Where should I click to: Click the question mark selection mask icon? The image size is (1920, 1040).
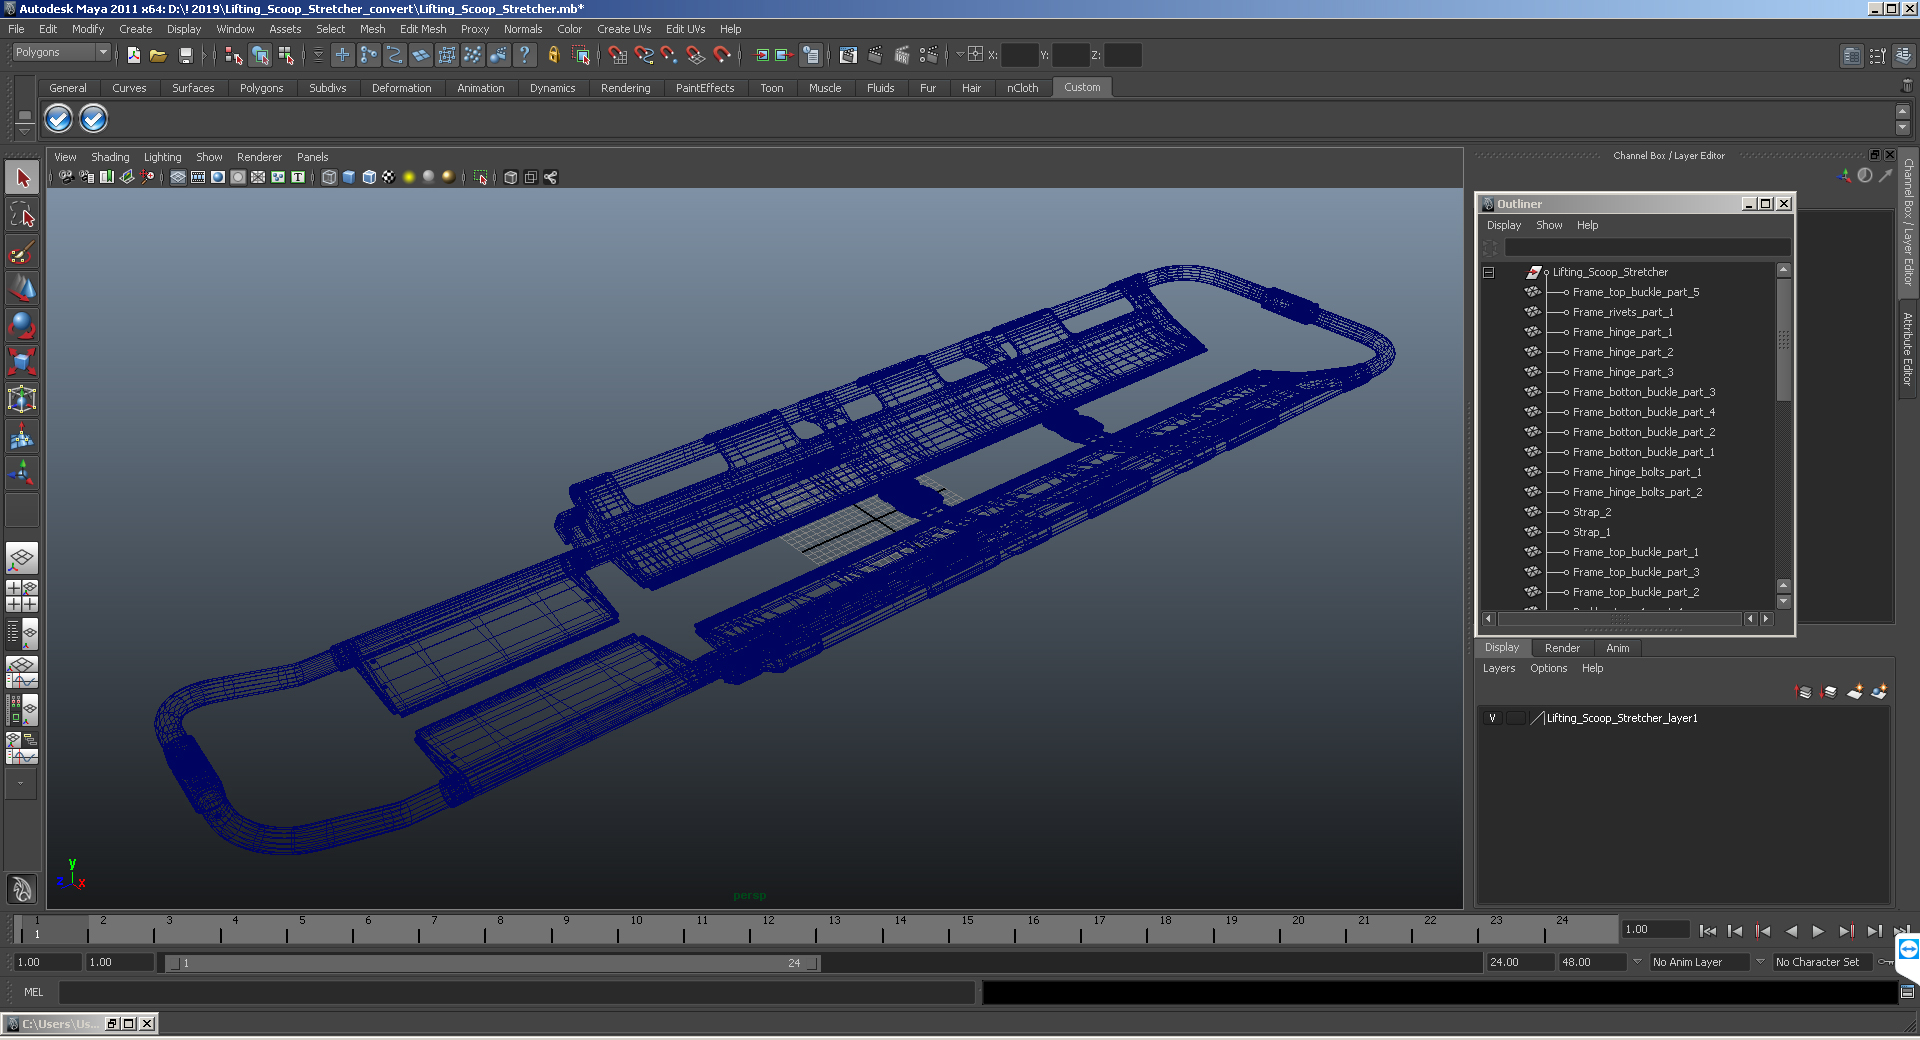[524, 55]
